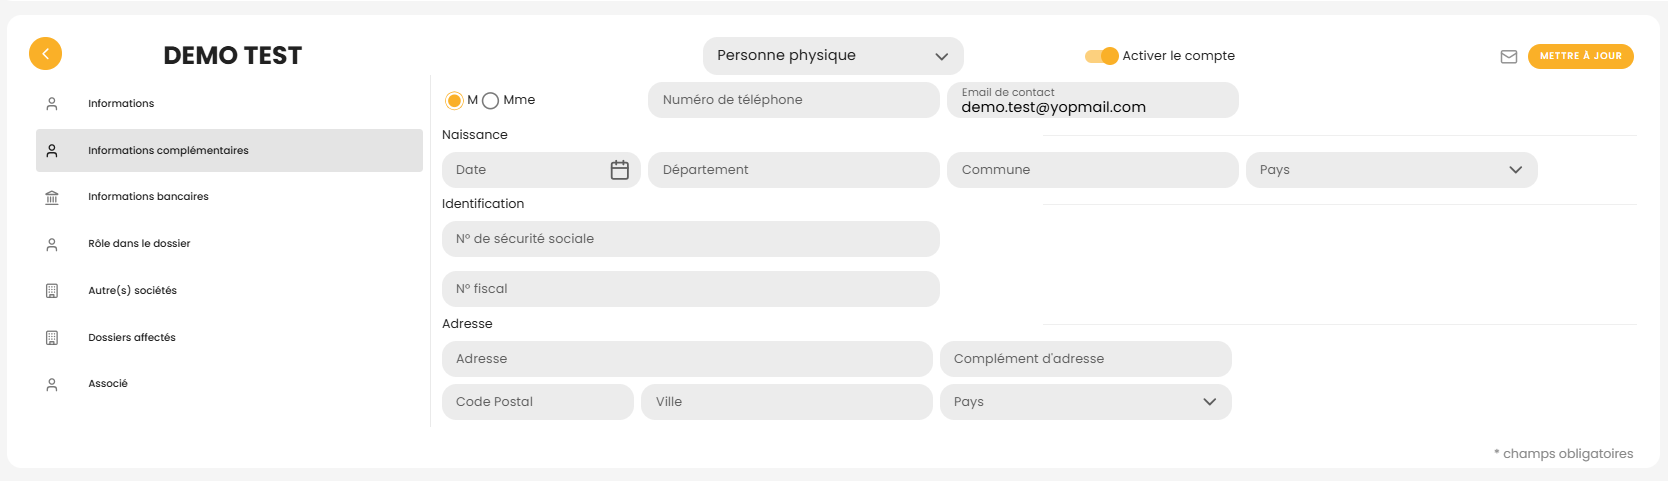The width and height of the screenshot is (1668, 481).
Task: Open the birth date calendar picker icon
Action: click(x=620, y=170)
